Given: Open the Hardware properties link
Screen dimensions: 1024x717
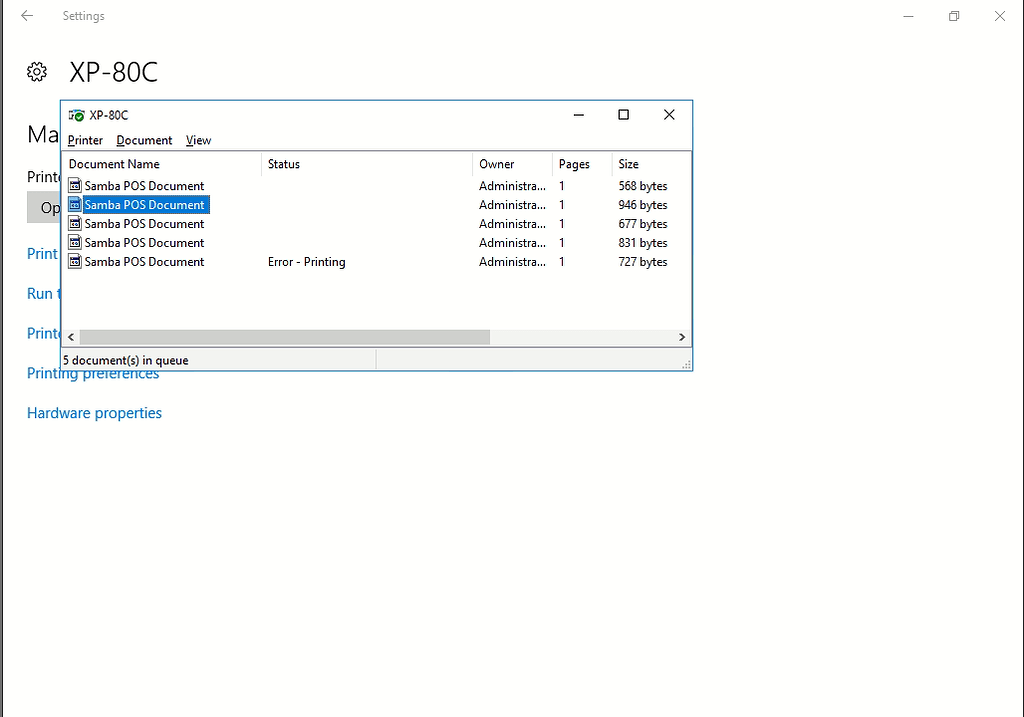Looking at the screenshot, I should click(94, 413).
